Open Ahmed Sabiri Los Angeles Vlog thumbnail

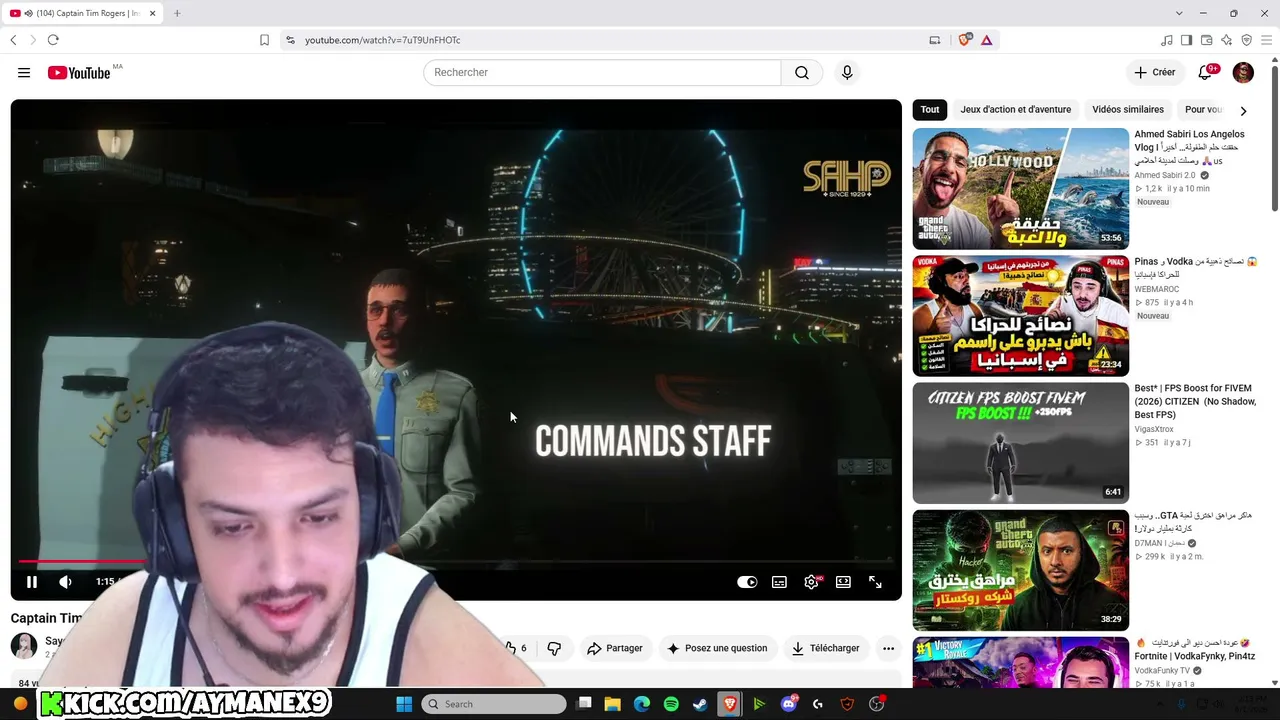click(x=1020, y=188)
